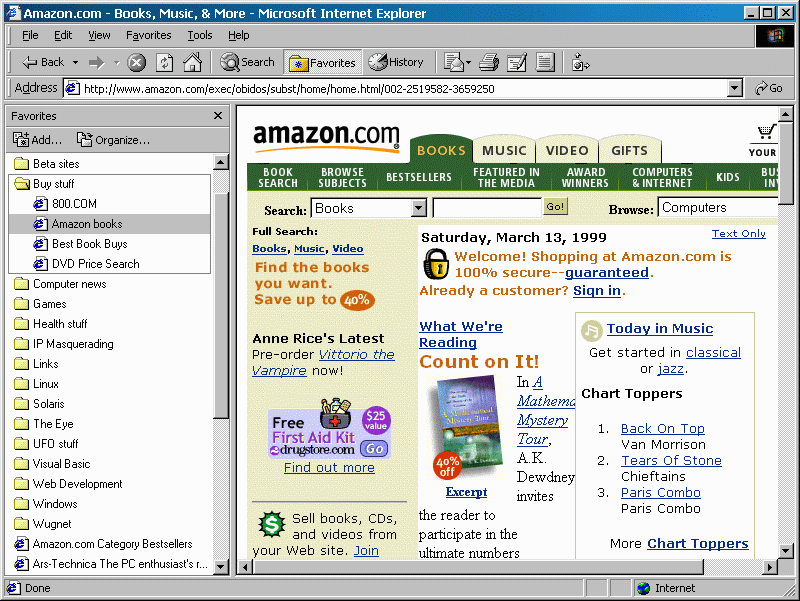Open the address bar dropdown arrow
This screenshot has height=601, width=800.
point(735,88)
